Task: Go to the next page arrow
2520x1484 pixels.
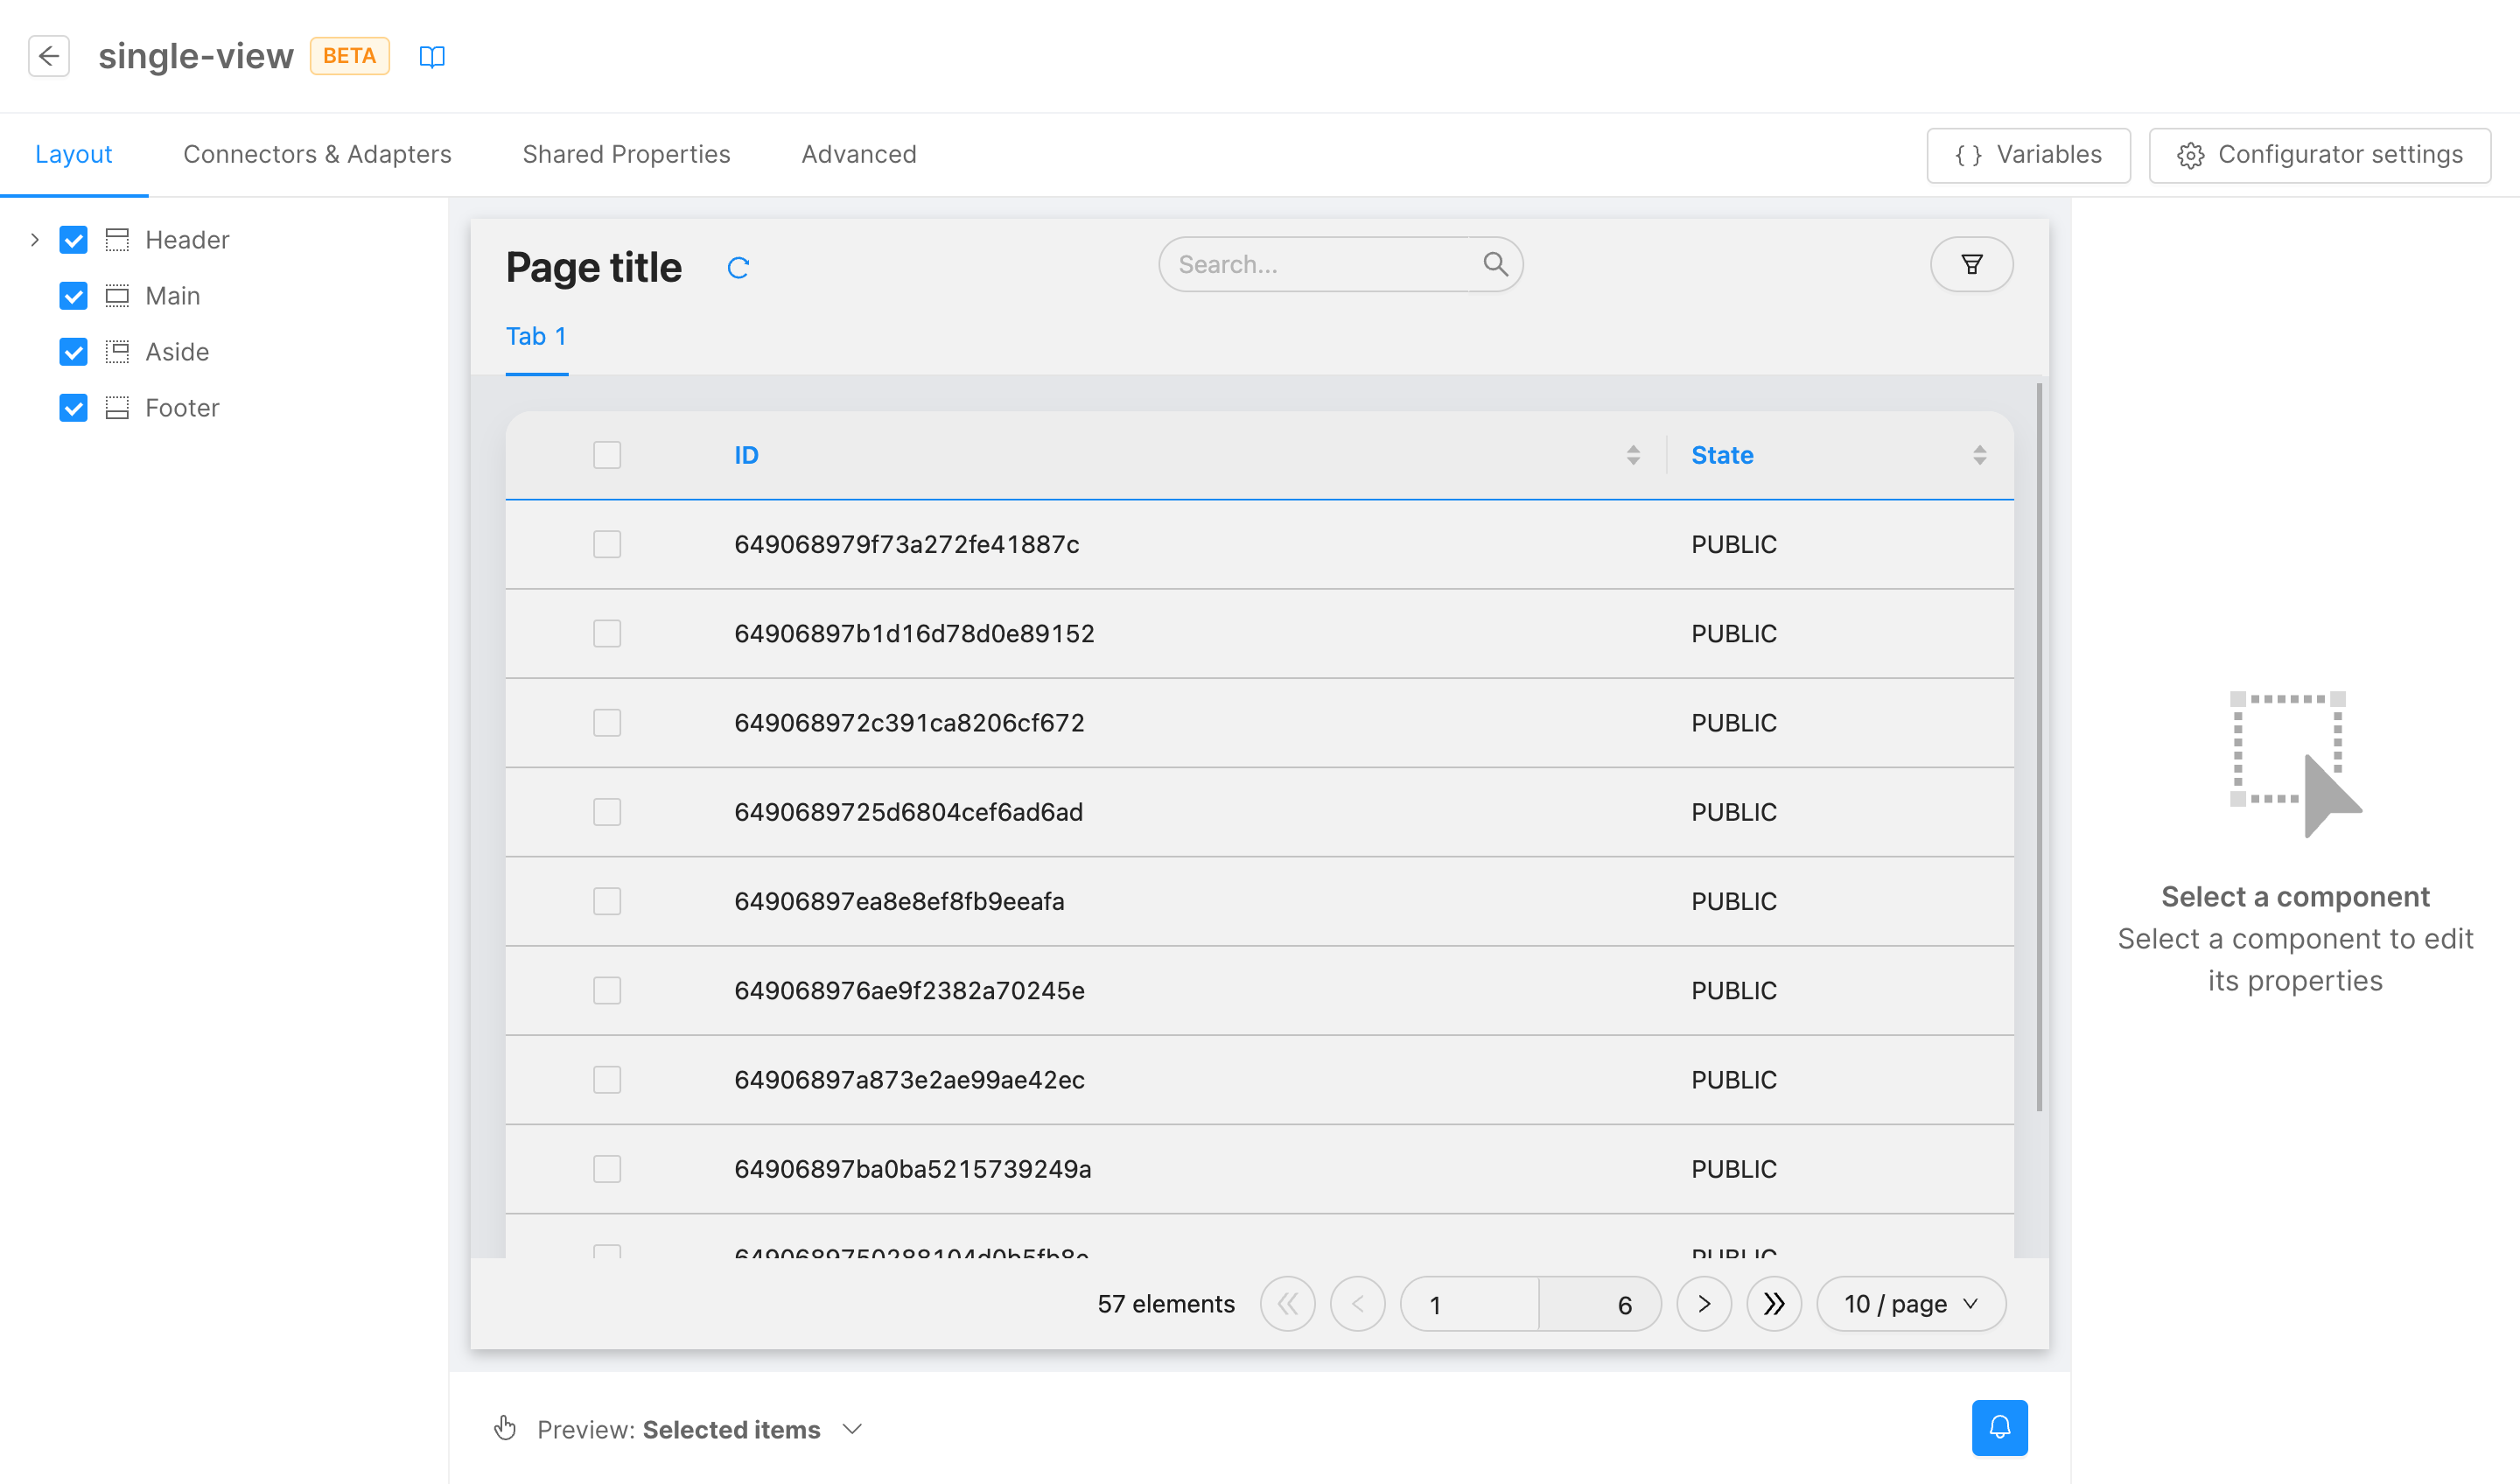Action: point(1704,1304)
